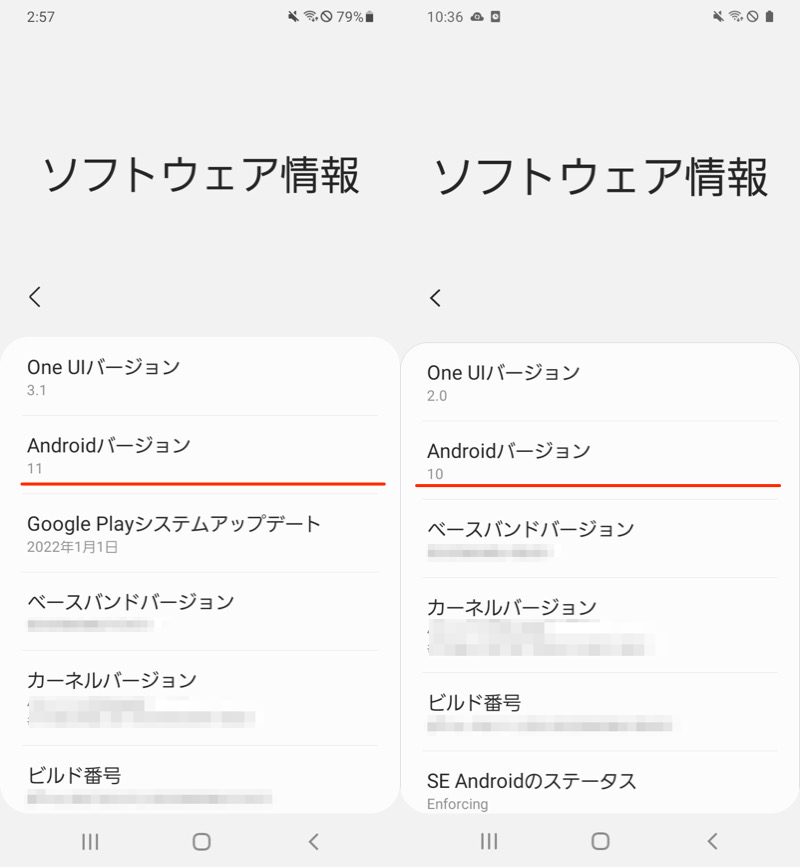
Task: Tap the Android version 11 entry
Action: pos(200,455)
